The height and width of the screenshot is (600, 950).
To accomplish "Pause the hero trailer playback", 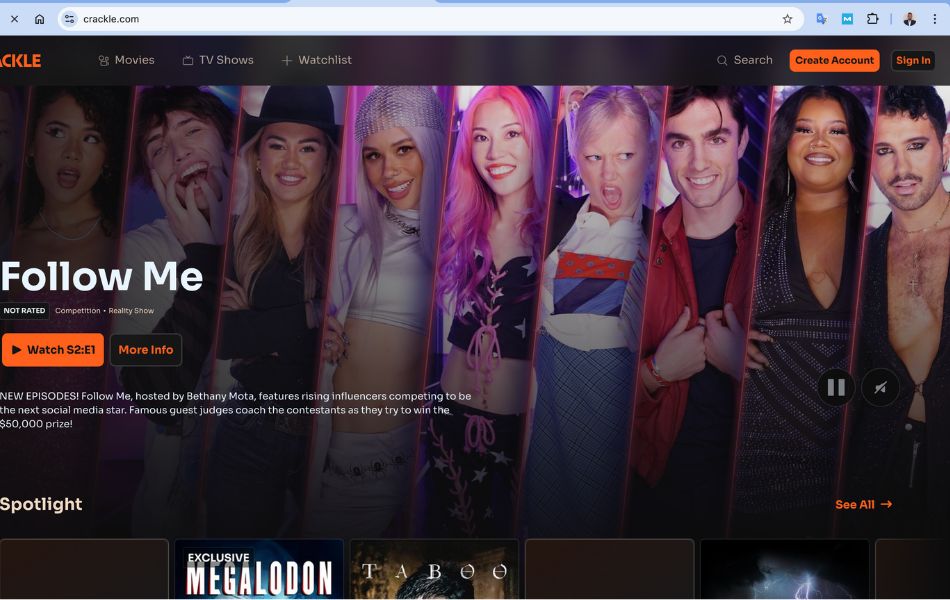I will point(836,387).
